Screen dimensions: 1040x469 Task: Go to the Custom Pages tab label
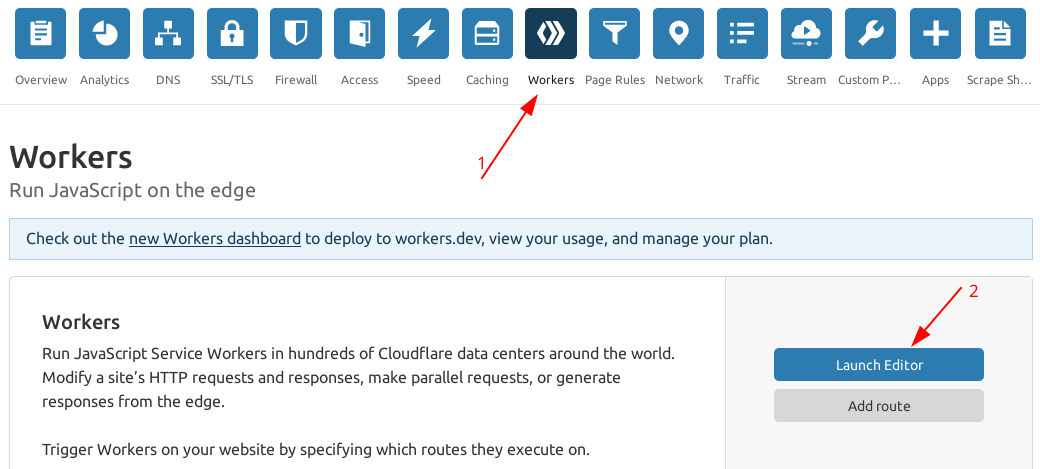[x=870, y=80]
